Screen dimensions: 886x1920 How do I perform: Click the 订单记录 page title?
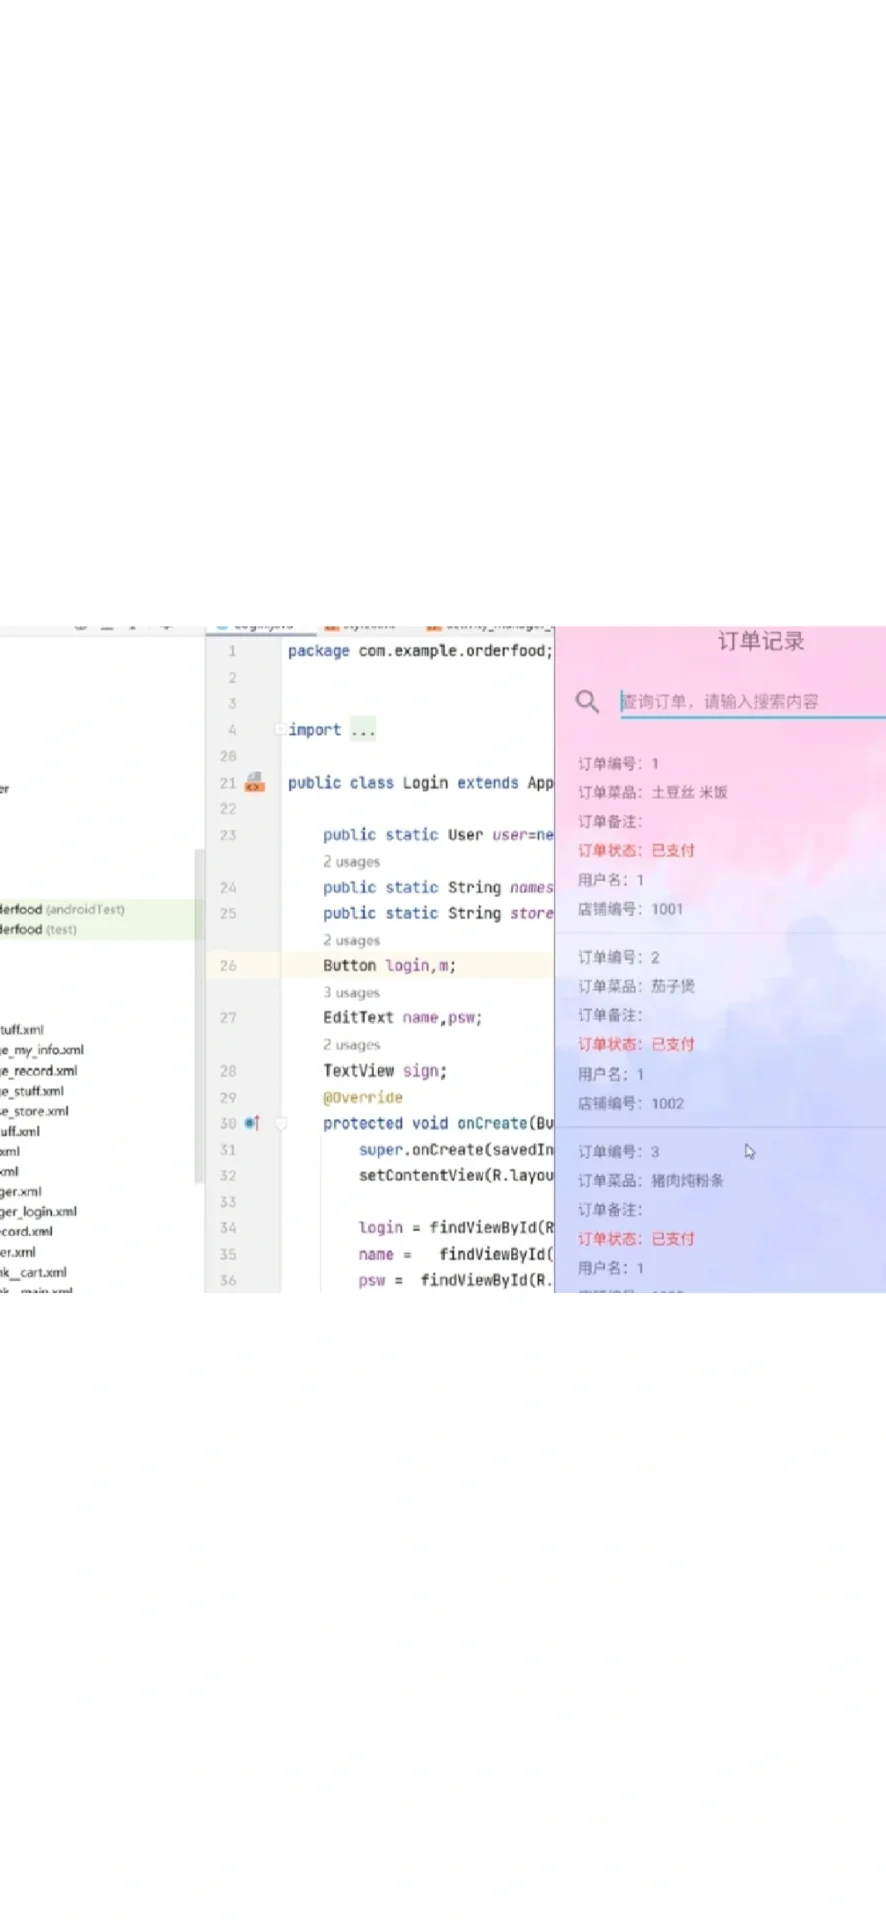(x=760, y=641)
